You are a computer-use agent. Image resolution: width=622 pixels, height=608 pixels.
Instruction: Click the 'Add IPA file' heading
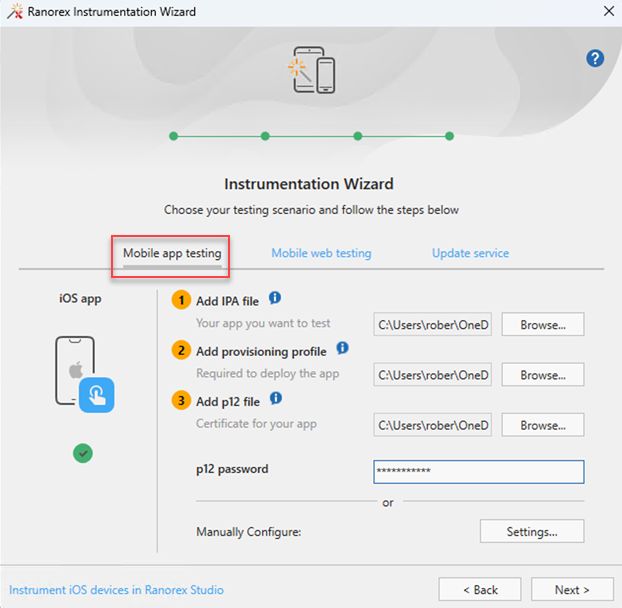[227, 301]
